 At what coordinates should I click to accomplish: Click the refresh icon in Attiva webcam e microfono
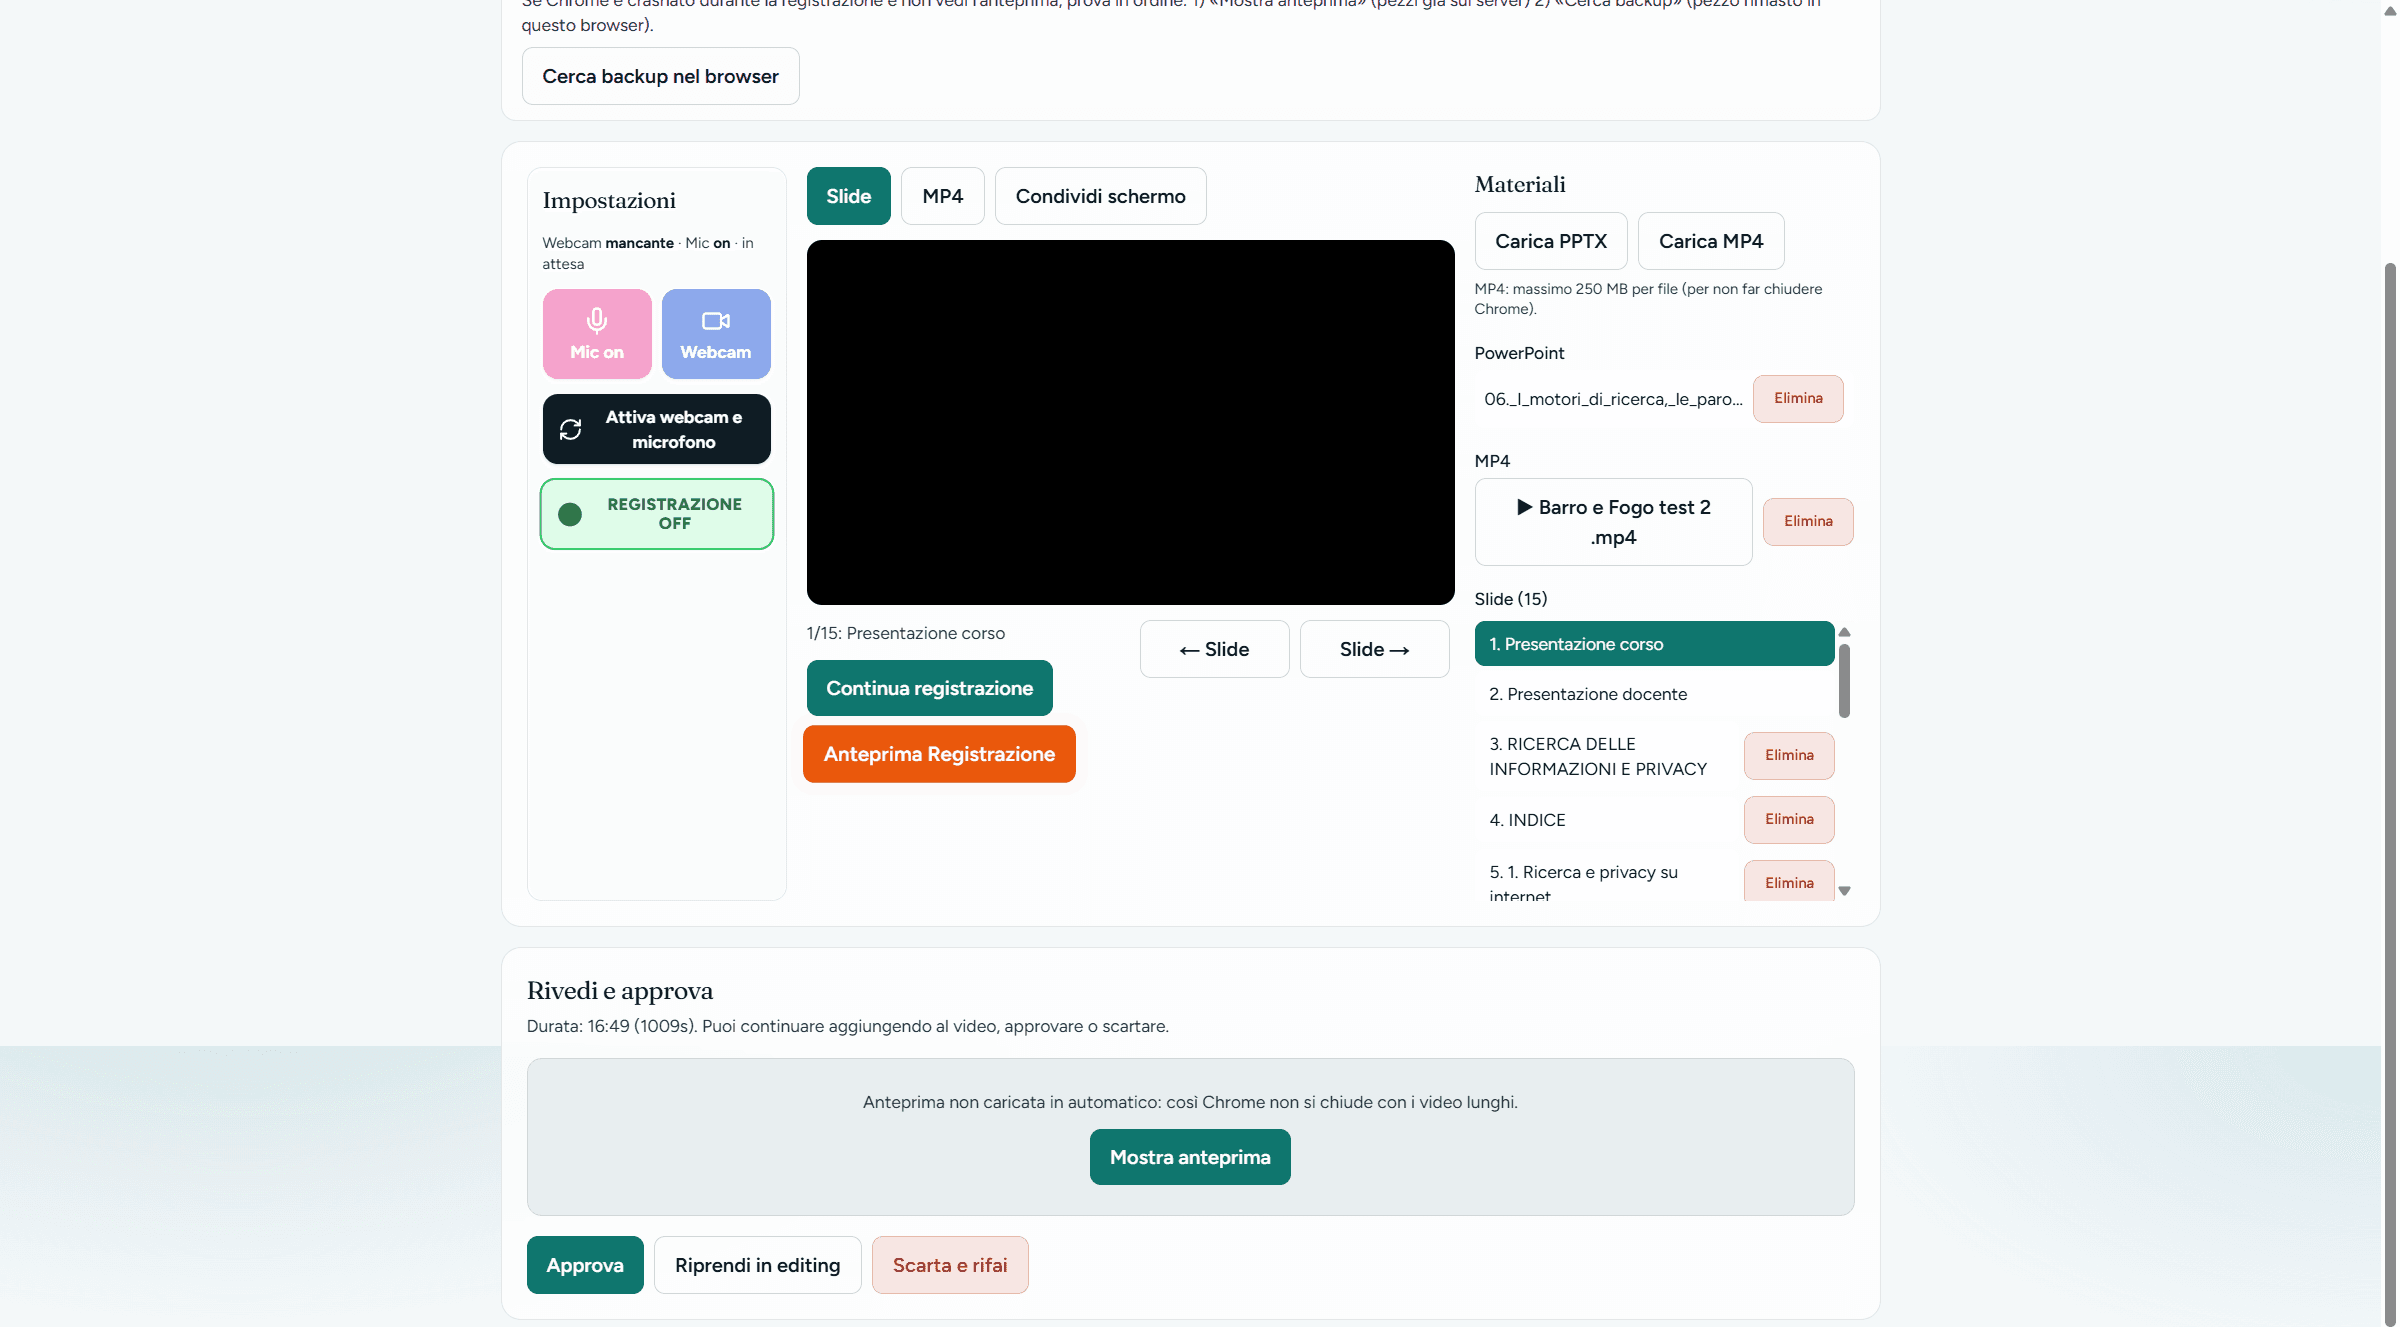(x=571, y=429)
